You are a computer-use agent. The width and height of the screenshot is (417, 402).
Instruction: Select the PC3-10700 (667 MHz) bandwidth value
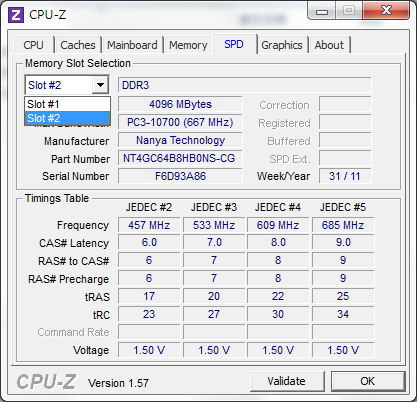[x=180, y=122]
